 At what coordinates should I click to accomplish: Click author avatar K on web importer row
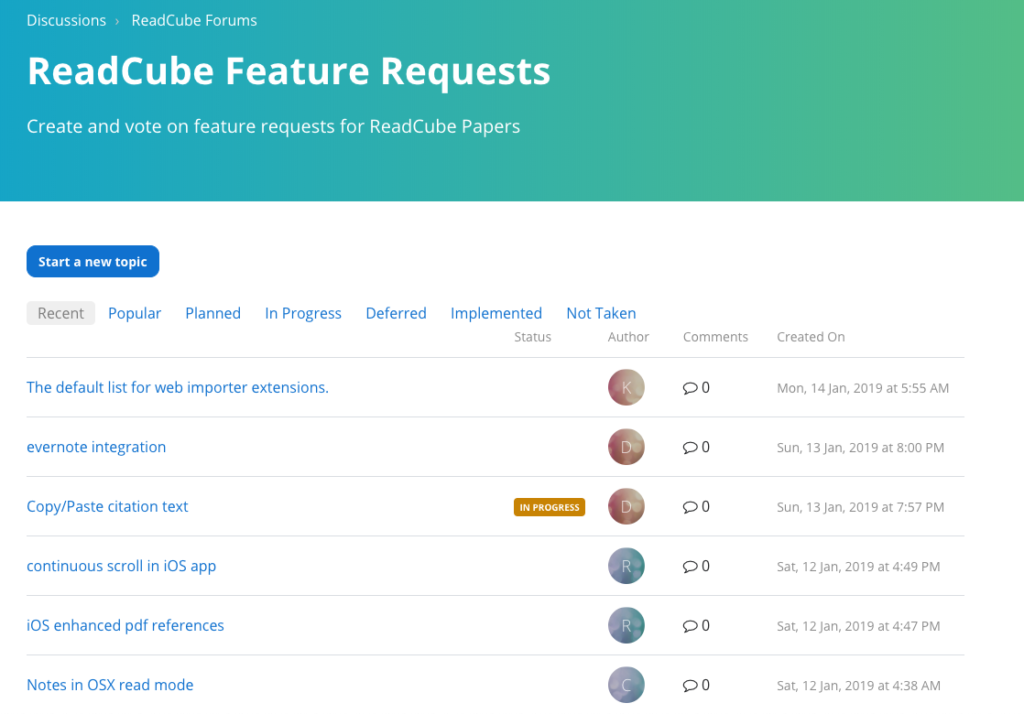coord(626,387)
